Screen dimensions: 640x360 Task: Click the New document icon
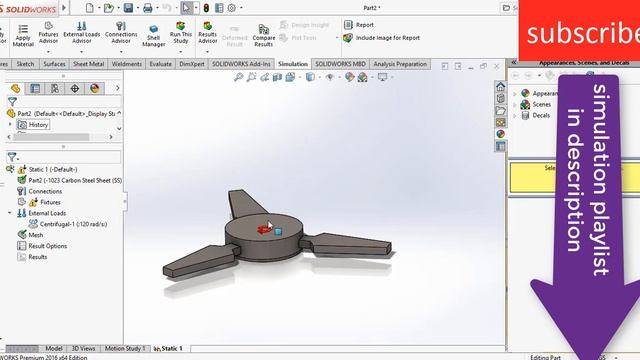(90, 8)
